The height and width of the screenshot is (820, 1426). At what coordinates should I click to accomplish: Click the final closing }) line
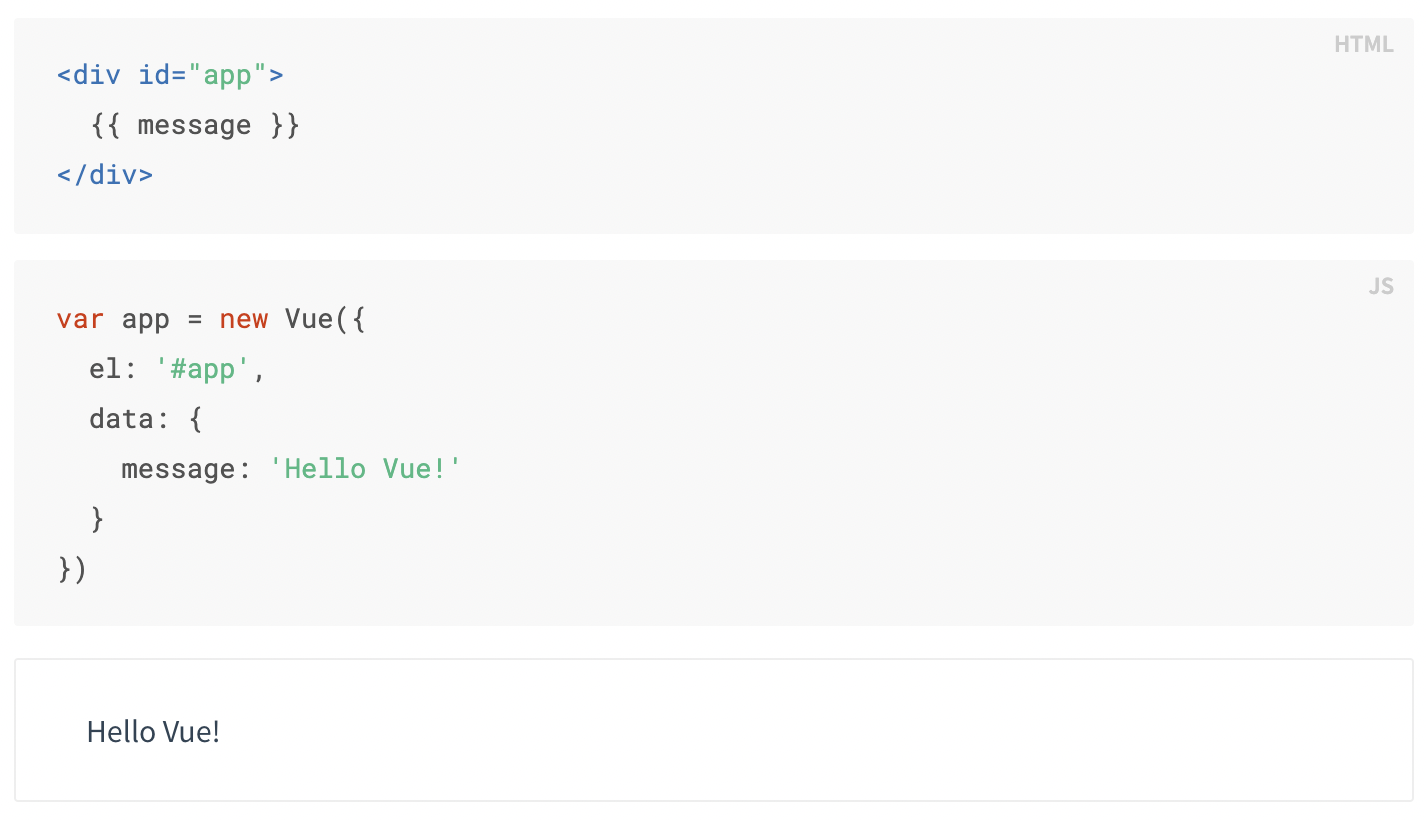pos(72,569)
